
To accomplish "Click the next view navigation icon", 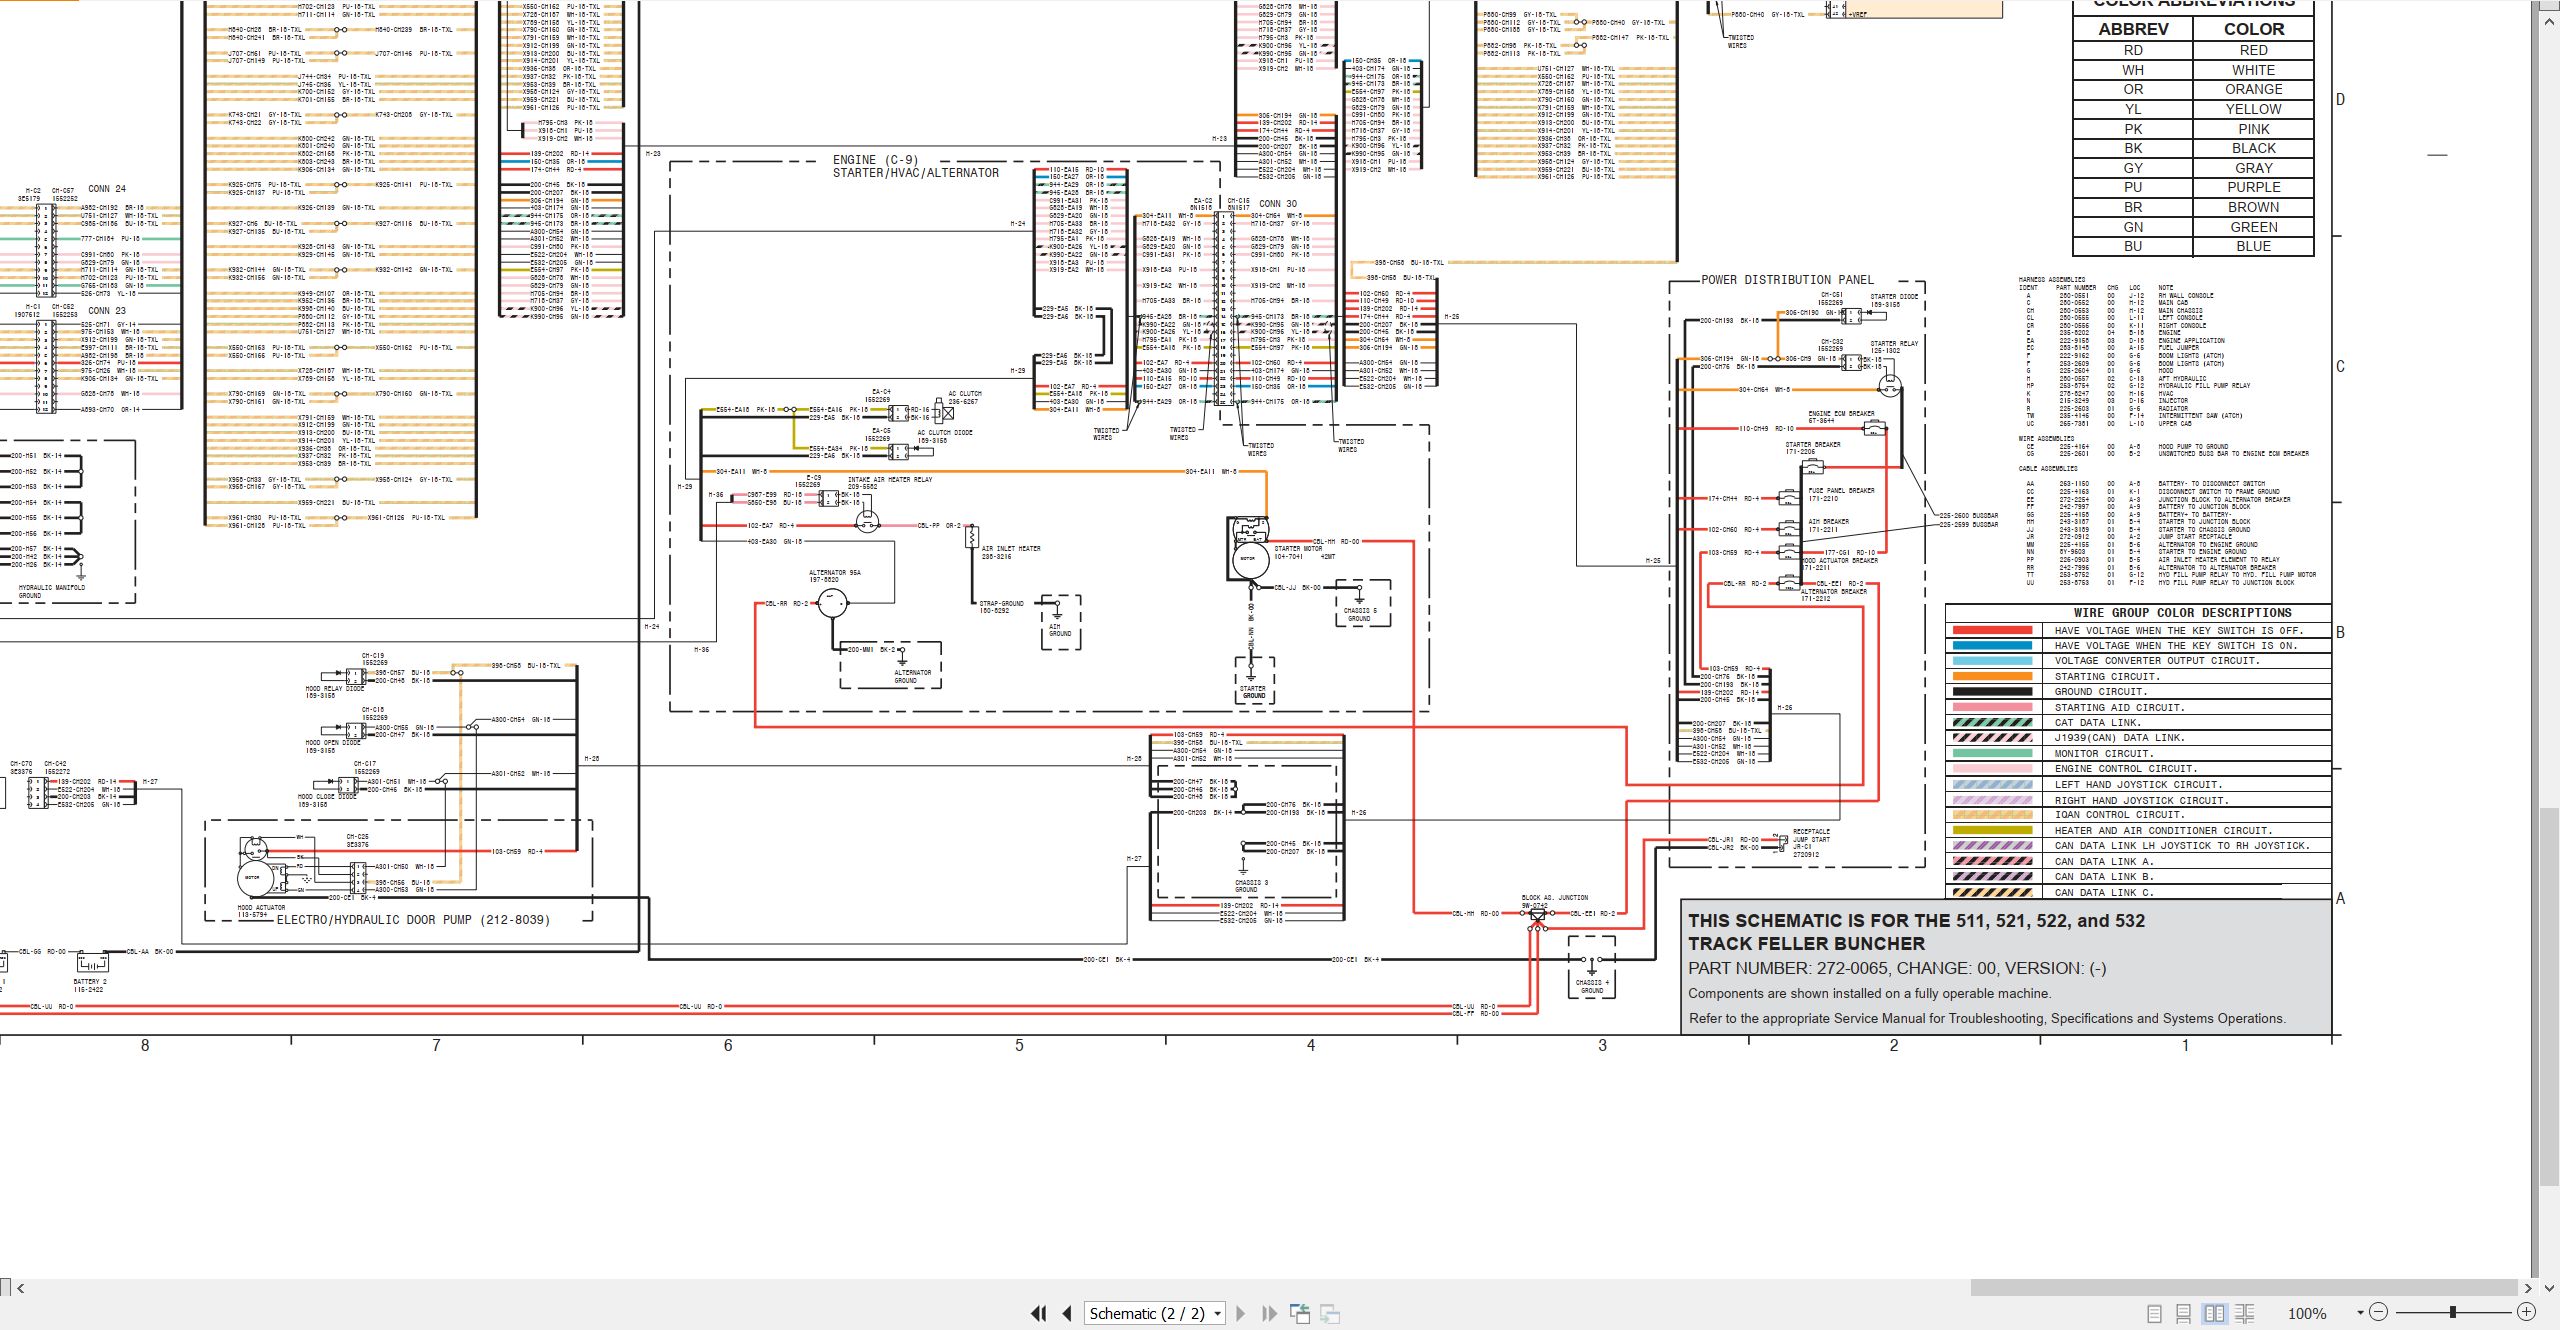I will point(1330,1313).
